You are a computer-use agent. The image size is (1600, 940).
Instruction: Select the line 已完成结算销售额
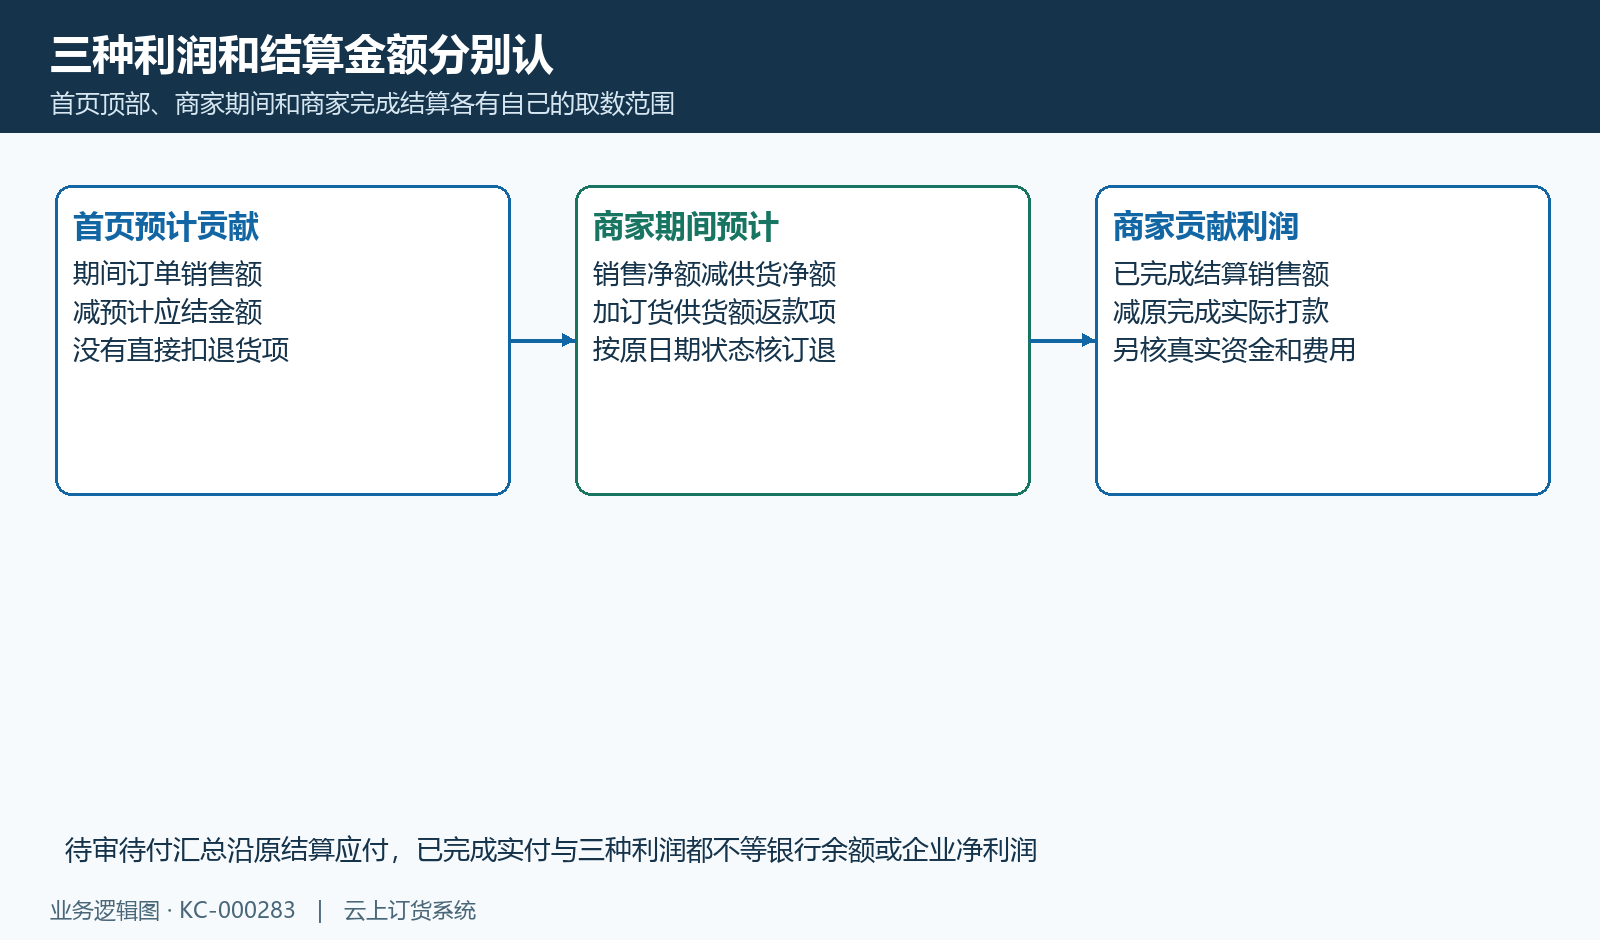pyautogui.click(x=1221, y=274)
